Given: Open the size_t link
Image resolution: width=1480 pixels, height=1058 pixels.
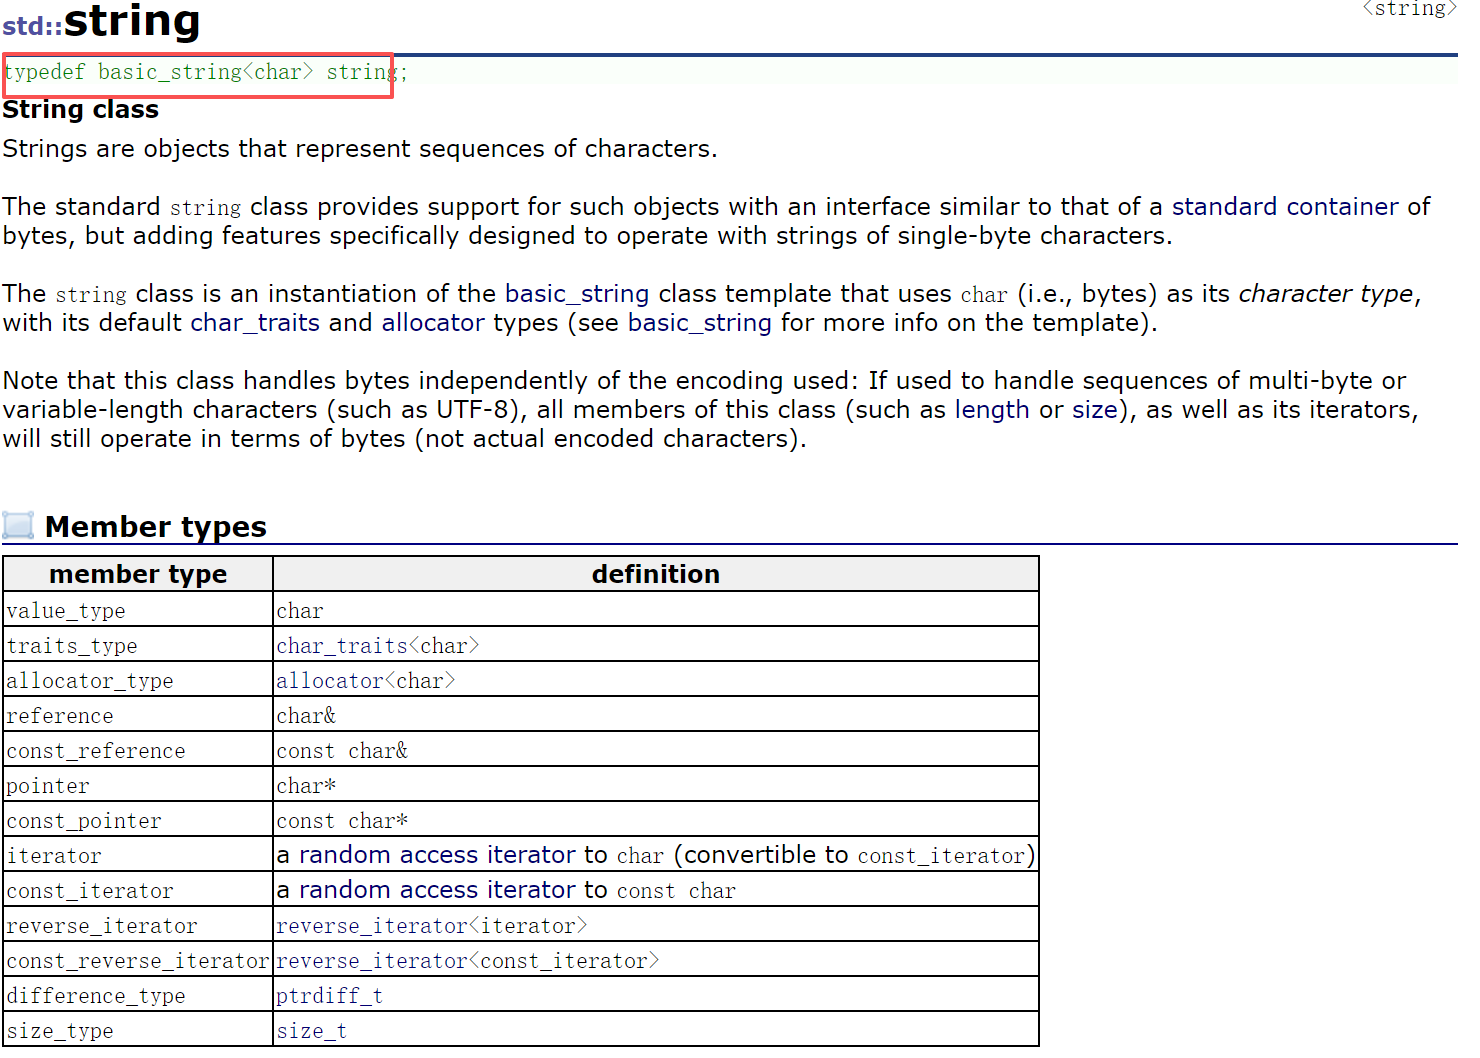Looking at the screenshot, I should (312, 1031).
